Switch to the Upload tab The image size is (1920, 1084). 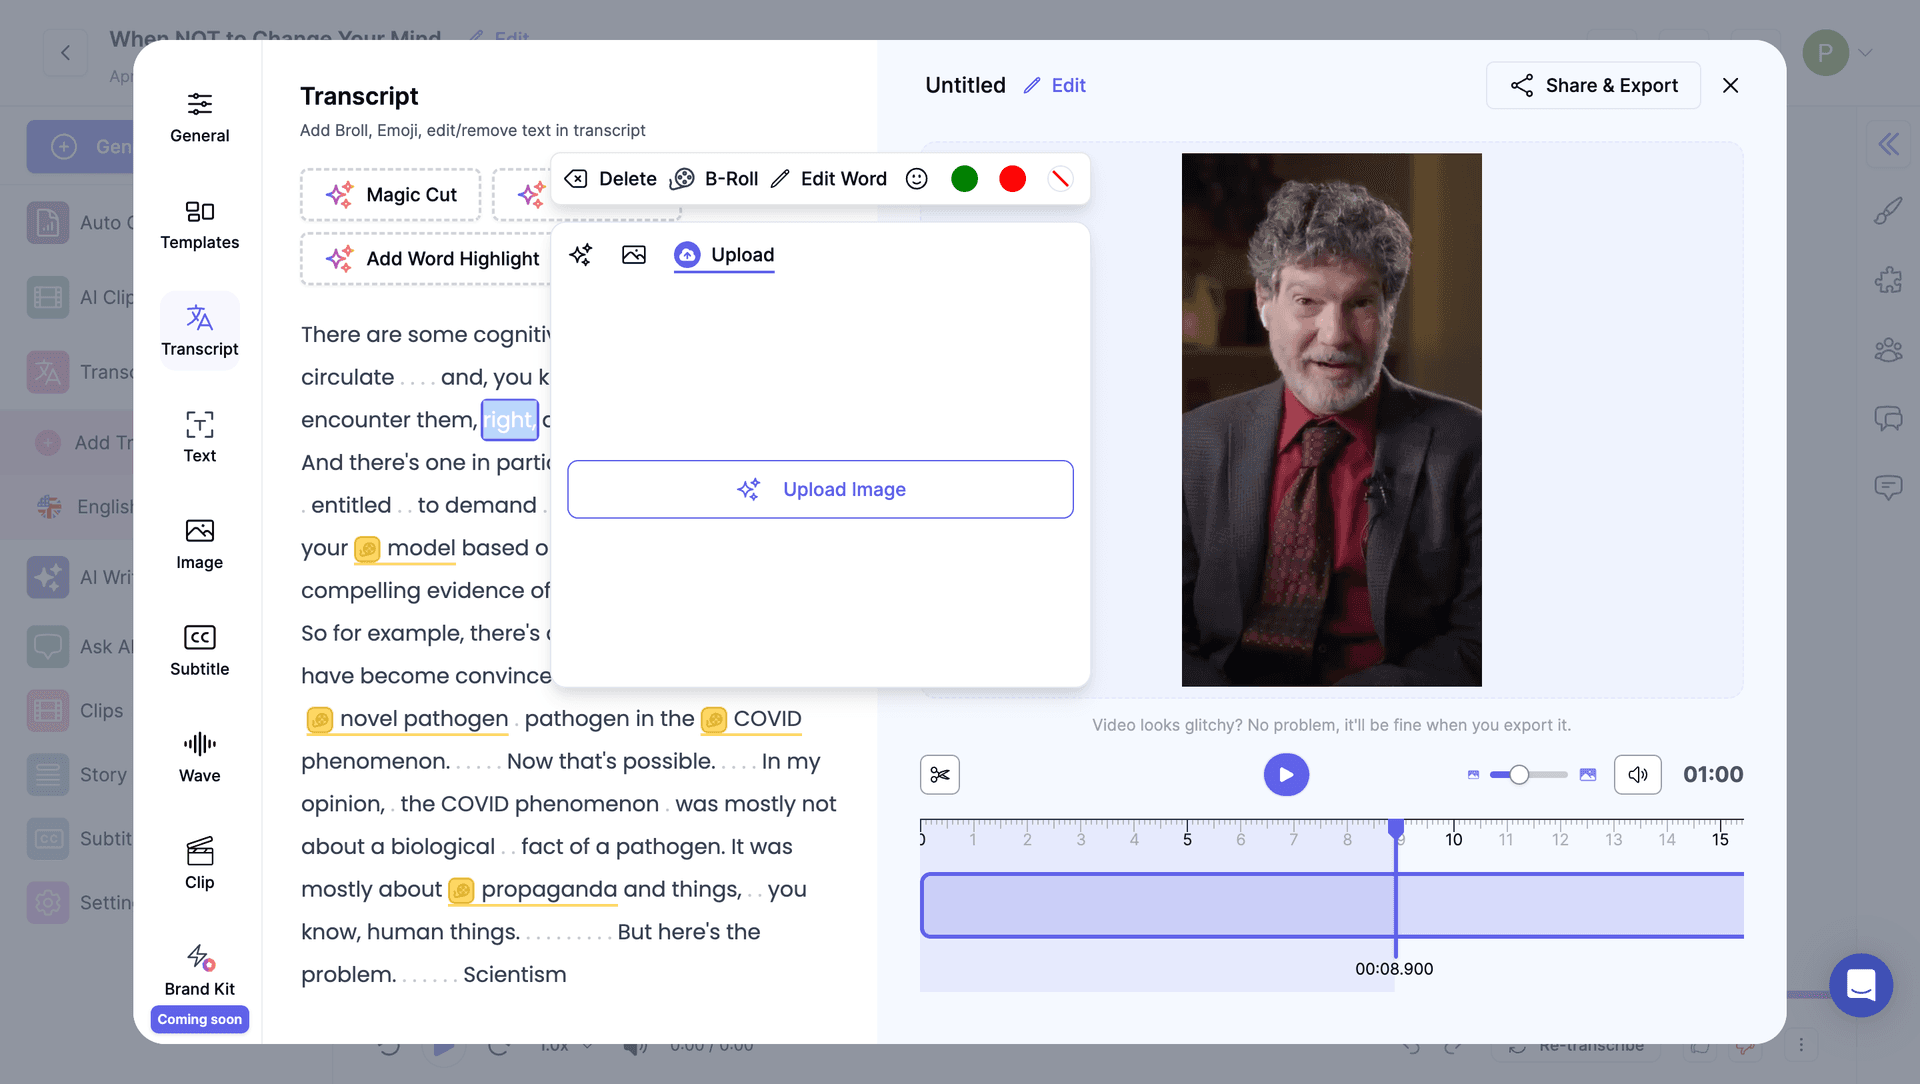tap(725, 255)
